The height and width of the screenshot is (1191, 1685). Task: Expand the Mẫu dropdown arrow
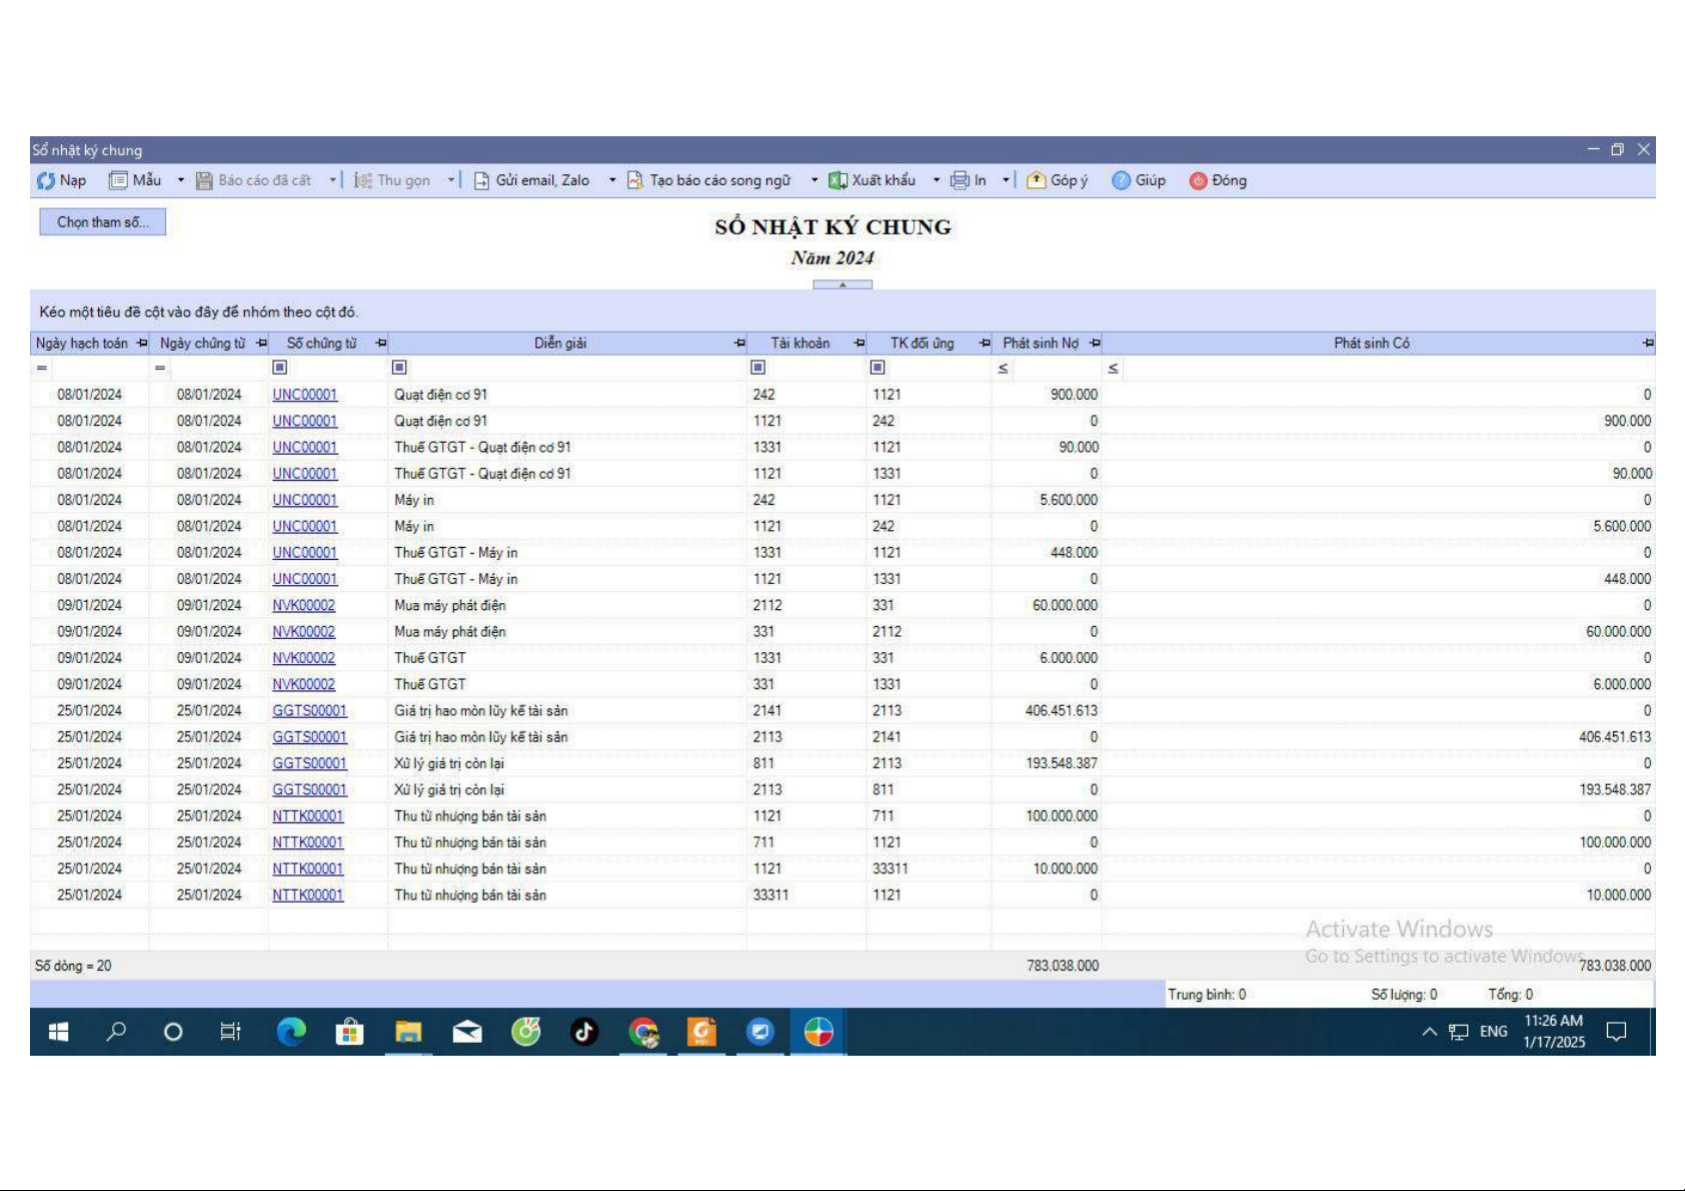(181, 181)
